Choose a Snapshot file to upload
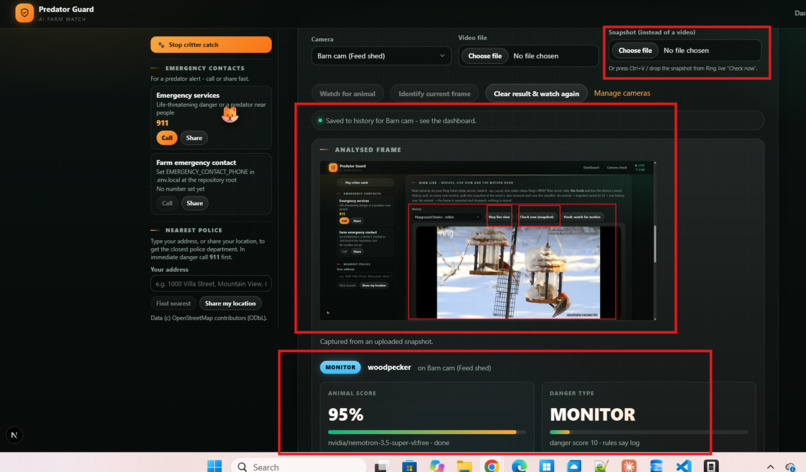The height and width of the screenshot is (472, 806). (x=635, y=50)
